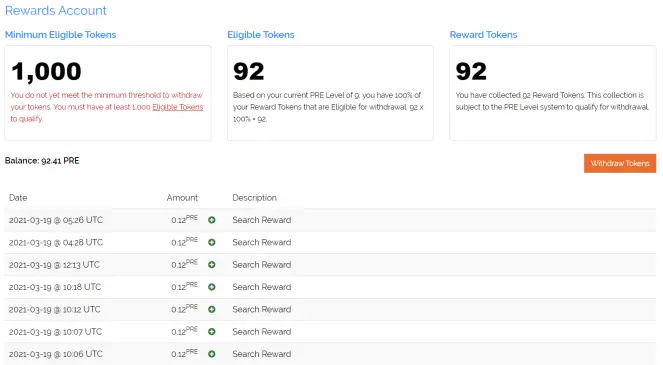Click the Rewards Account heading
This screenshot has height=365, width=663.
tap(56, 11)
